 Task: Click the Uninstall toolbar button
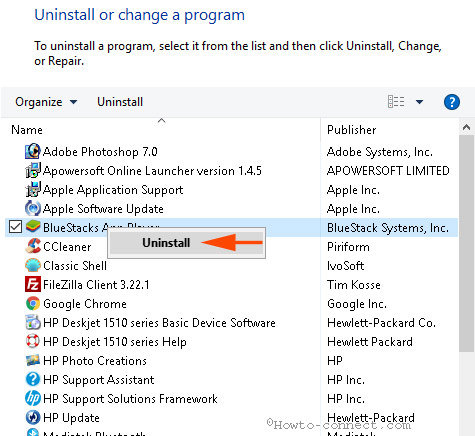(x=120, y=102)
